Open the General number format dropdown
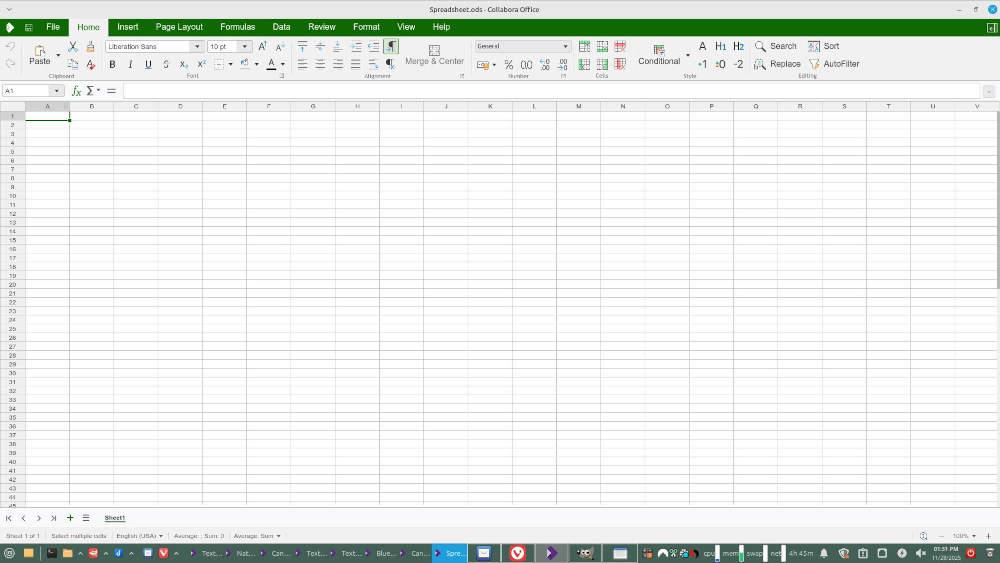This screenshot has width=1000, height=563. point(565,47)
